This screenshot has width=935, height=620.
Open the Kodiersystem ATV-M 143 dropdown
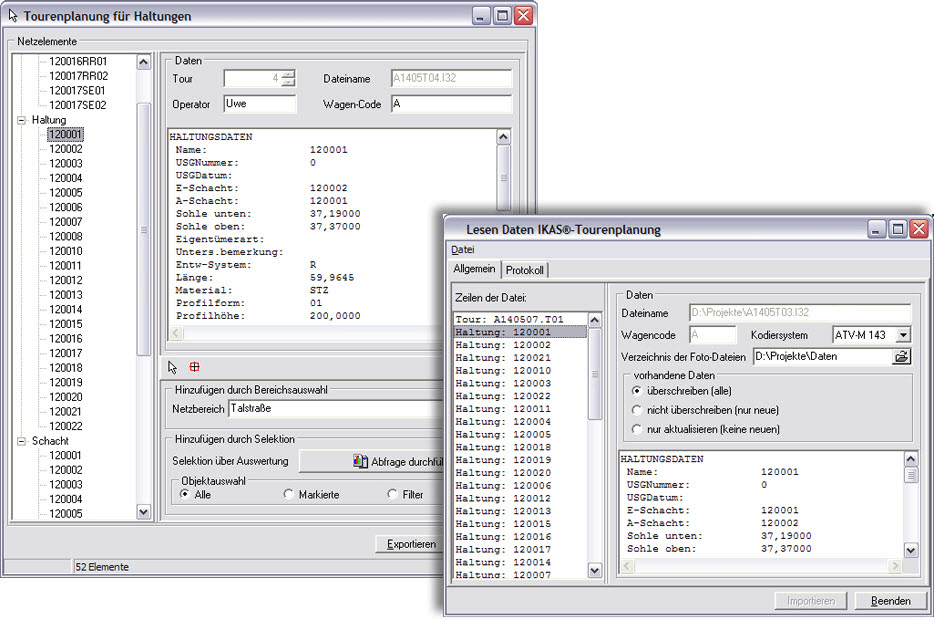pyautogui.click(x=903, y=335)
